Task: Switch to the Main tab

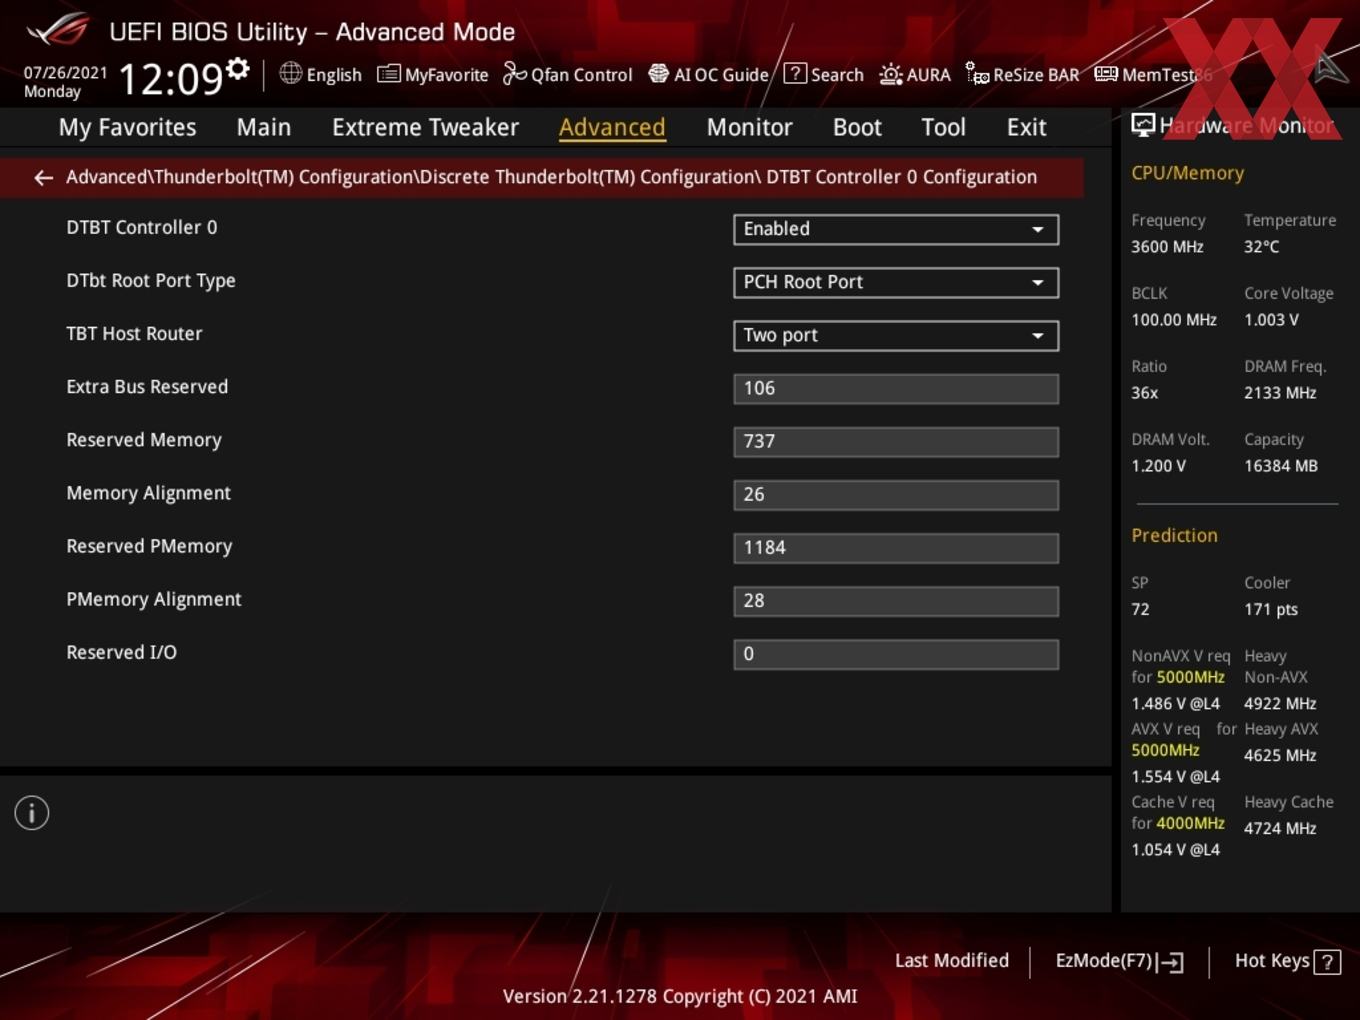Action: tap(264, 127)
